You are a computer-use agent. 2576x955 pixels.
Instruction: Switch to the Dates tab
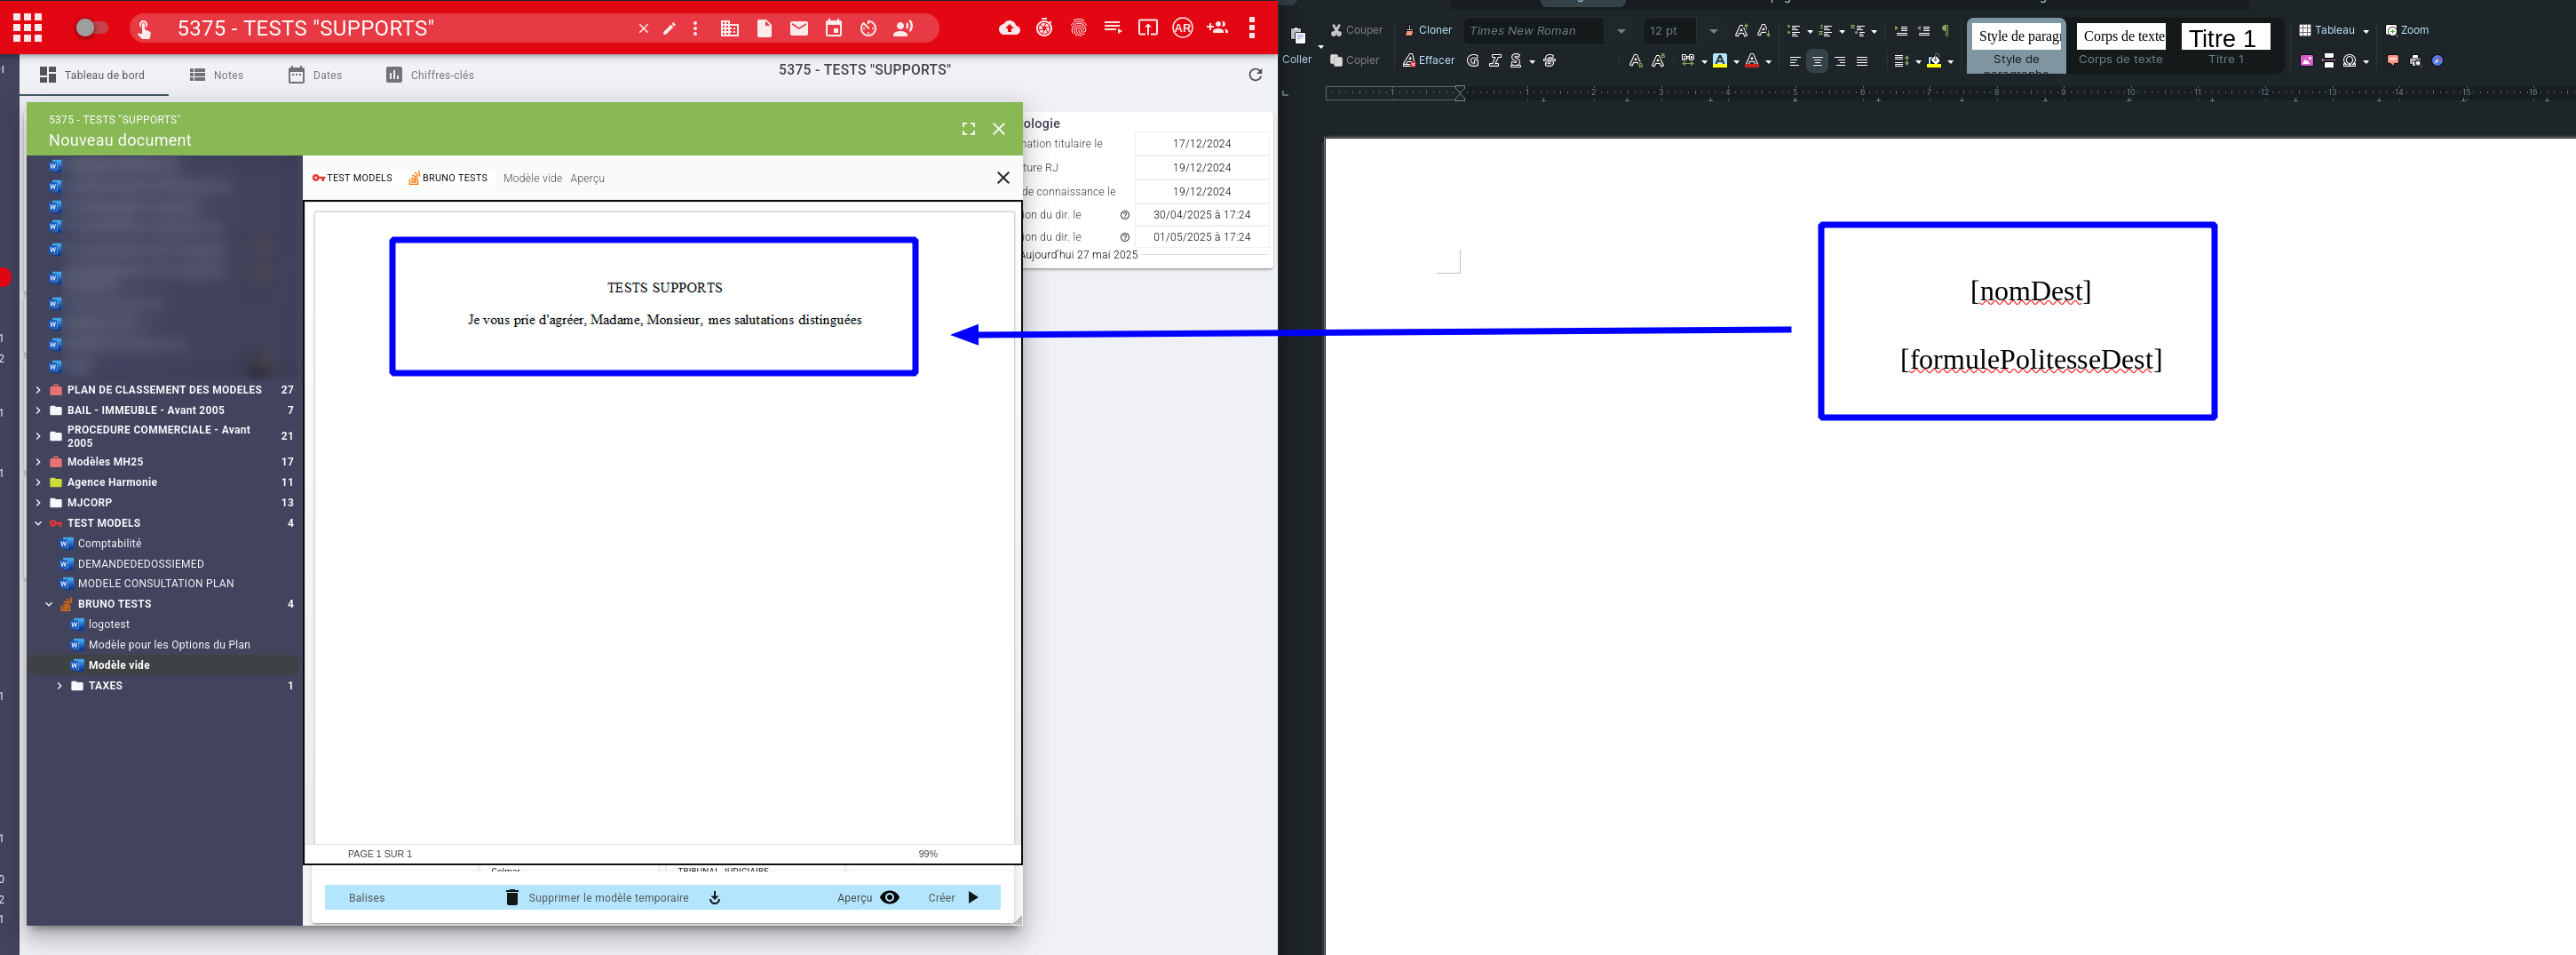pos(315,75)
